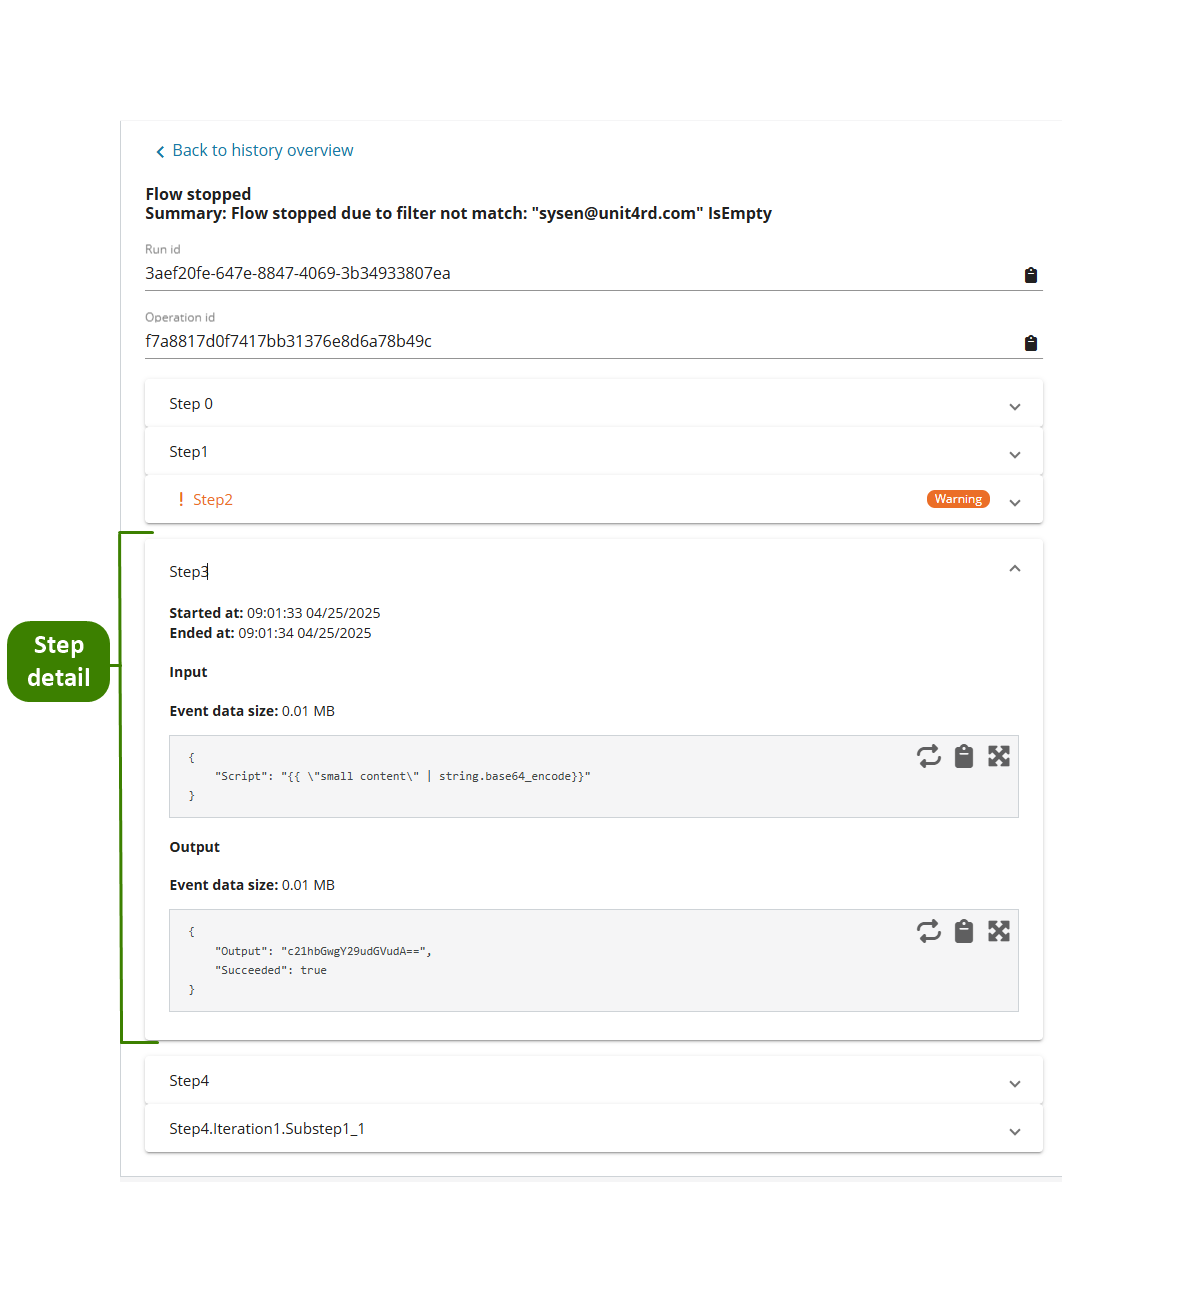Expand Step4.Iteration1.Substep1_1 panel chevron
The width and height of the screenshot is (1182, 1302).
tap(1015, 1132)
